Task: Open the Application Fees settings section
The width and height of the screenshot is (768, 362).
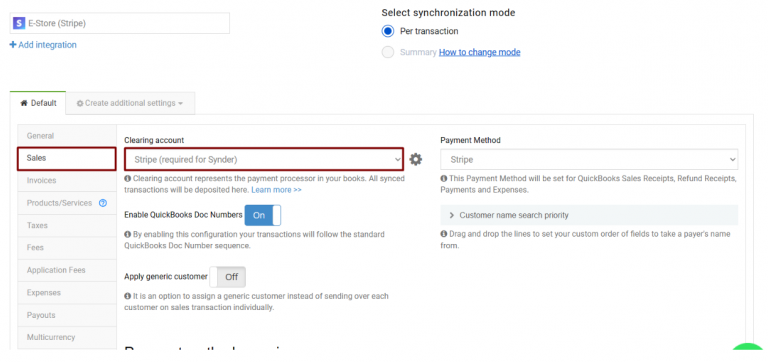Action: click(x=67, y=270)
